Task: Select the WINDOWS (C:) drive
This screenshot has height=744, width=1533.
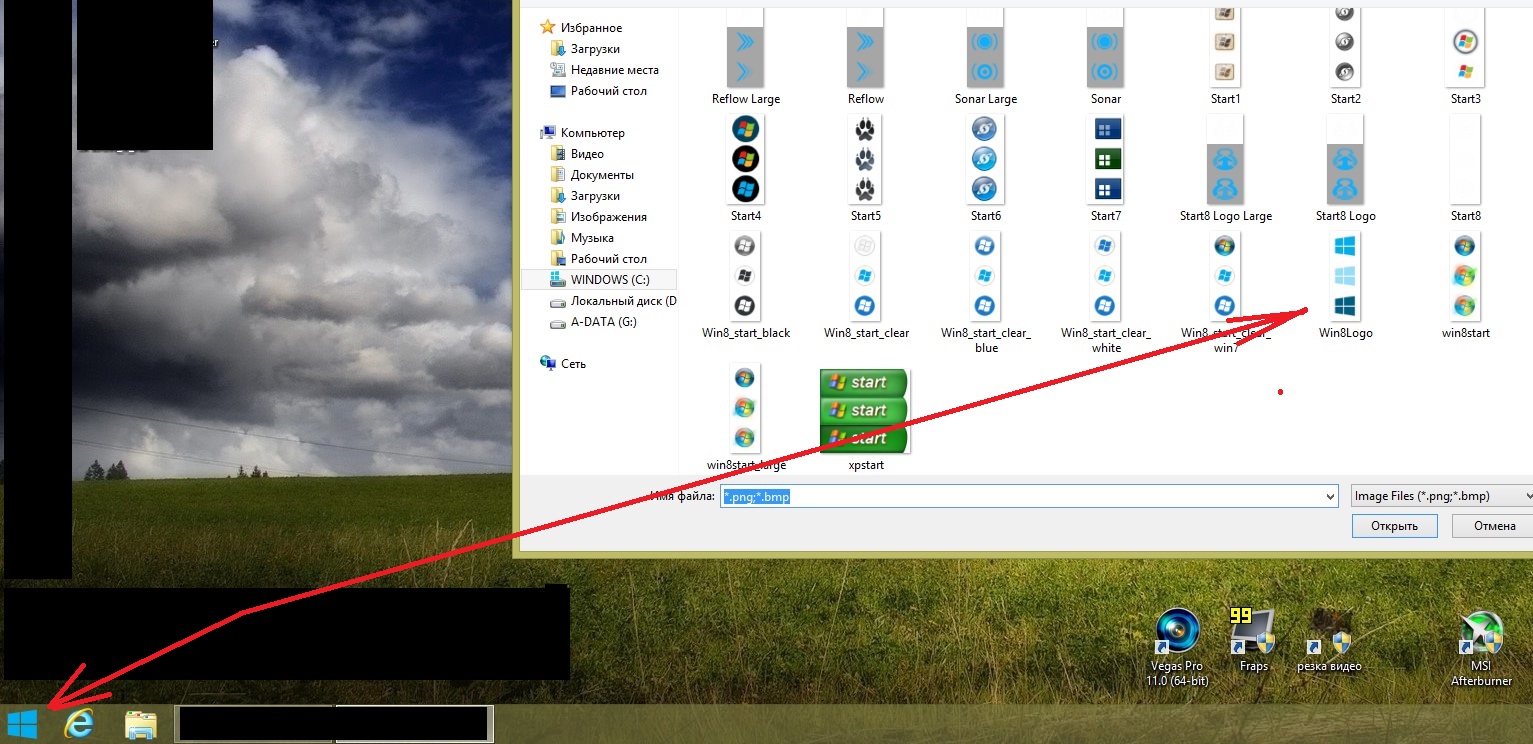Action: [599, 280]
